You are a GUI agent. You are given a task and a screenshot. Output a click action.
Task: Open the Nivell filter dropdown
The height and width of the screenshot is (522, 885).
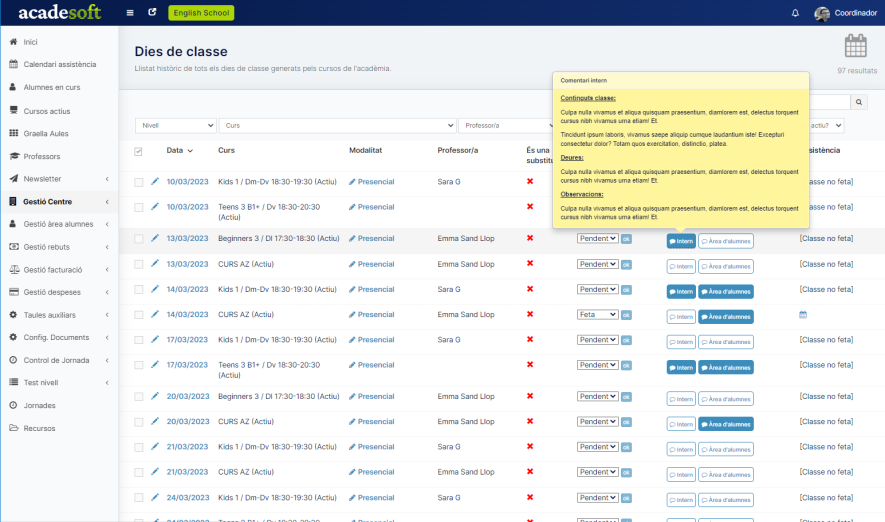(176, 126)
